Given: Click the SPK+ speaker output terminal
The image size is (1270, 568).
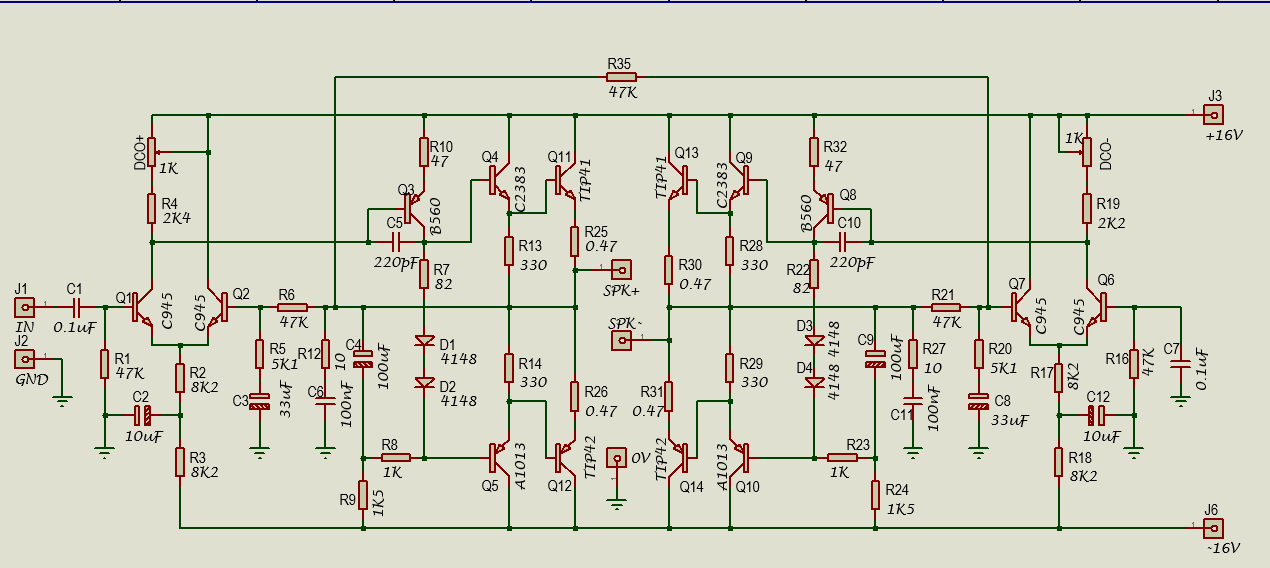Looking at the screenshot, I should pyautogui.click(x=621, y=270).
